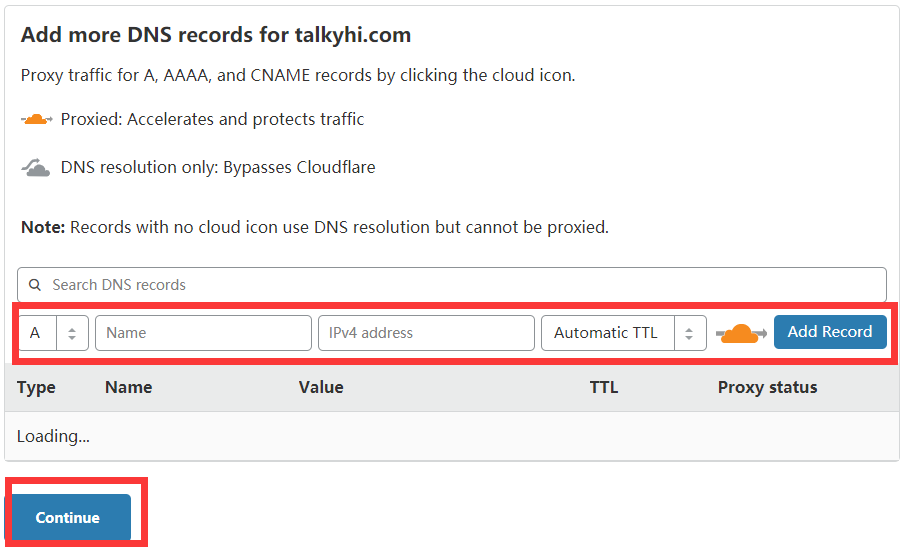Click the orange Proxied cloud legend icon
924x553 pixels.
[x=37, y=120]
